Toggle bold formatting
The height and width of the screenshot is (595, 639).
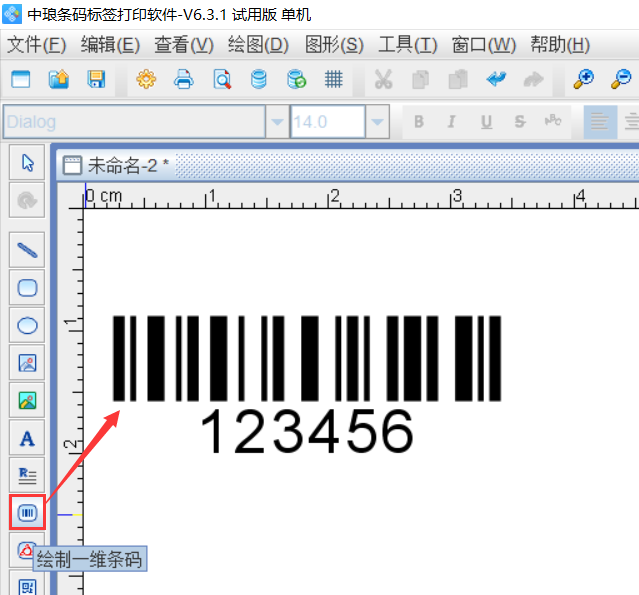coord(419,121)
